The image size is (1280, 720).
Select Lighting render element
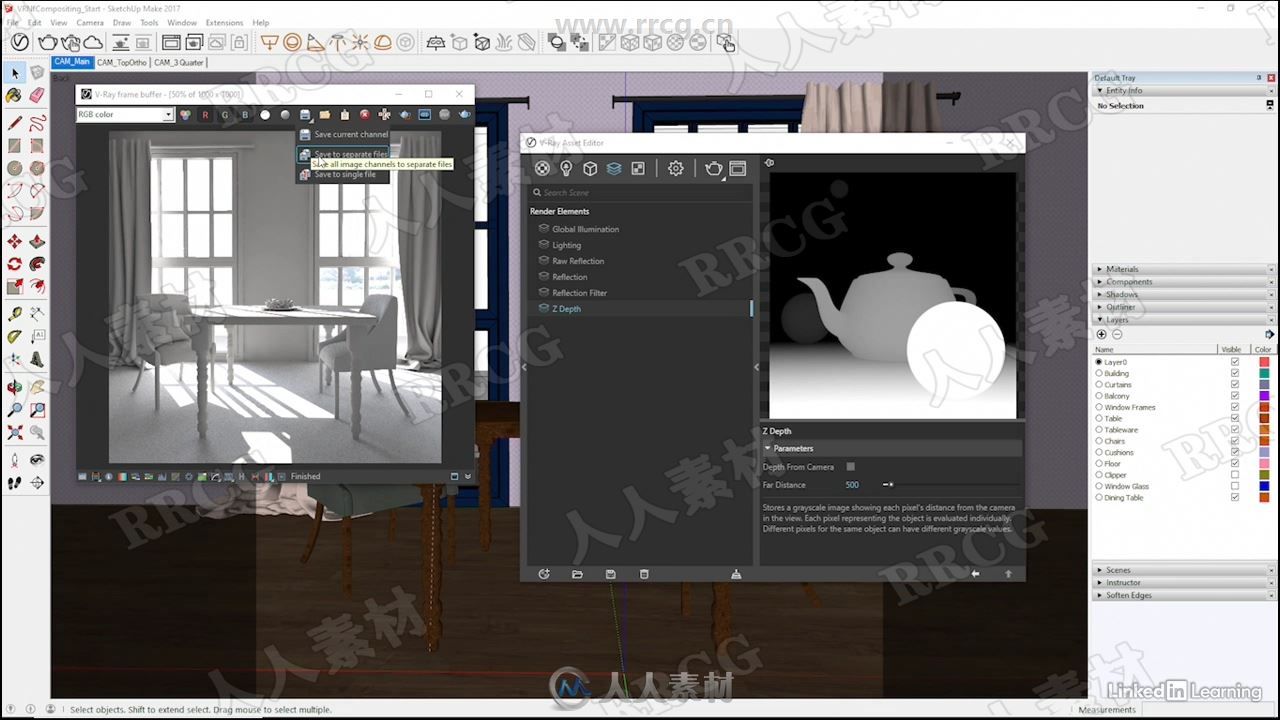click(566, 245)
